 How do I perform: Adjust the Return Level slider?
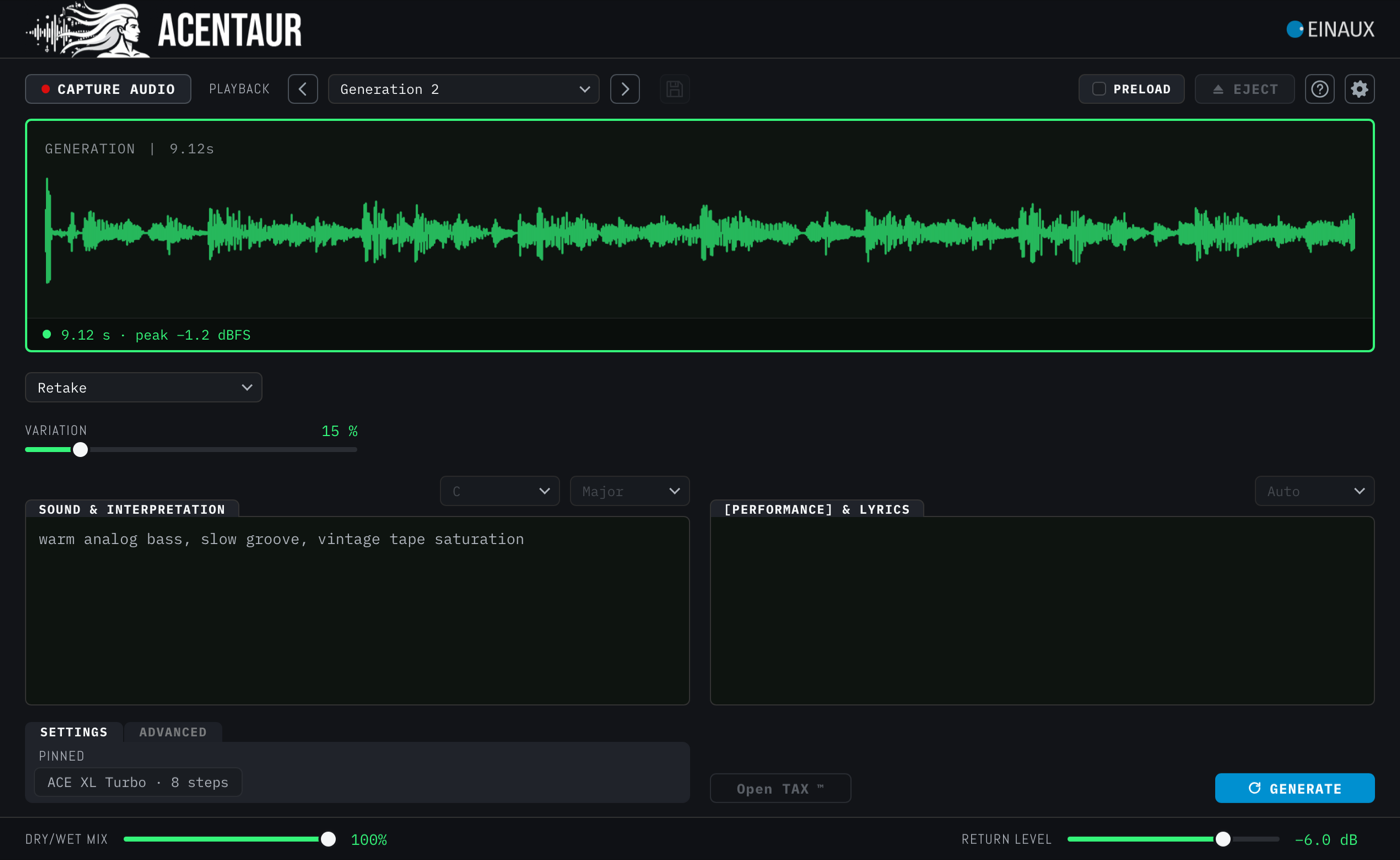click(1173, 839)
